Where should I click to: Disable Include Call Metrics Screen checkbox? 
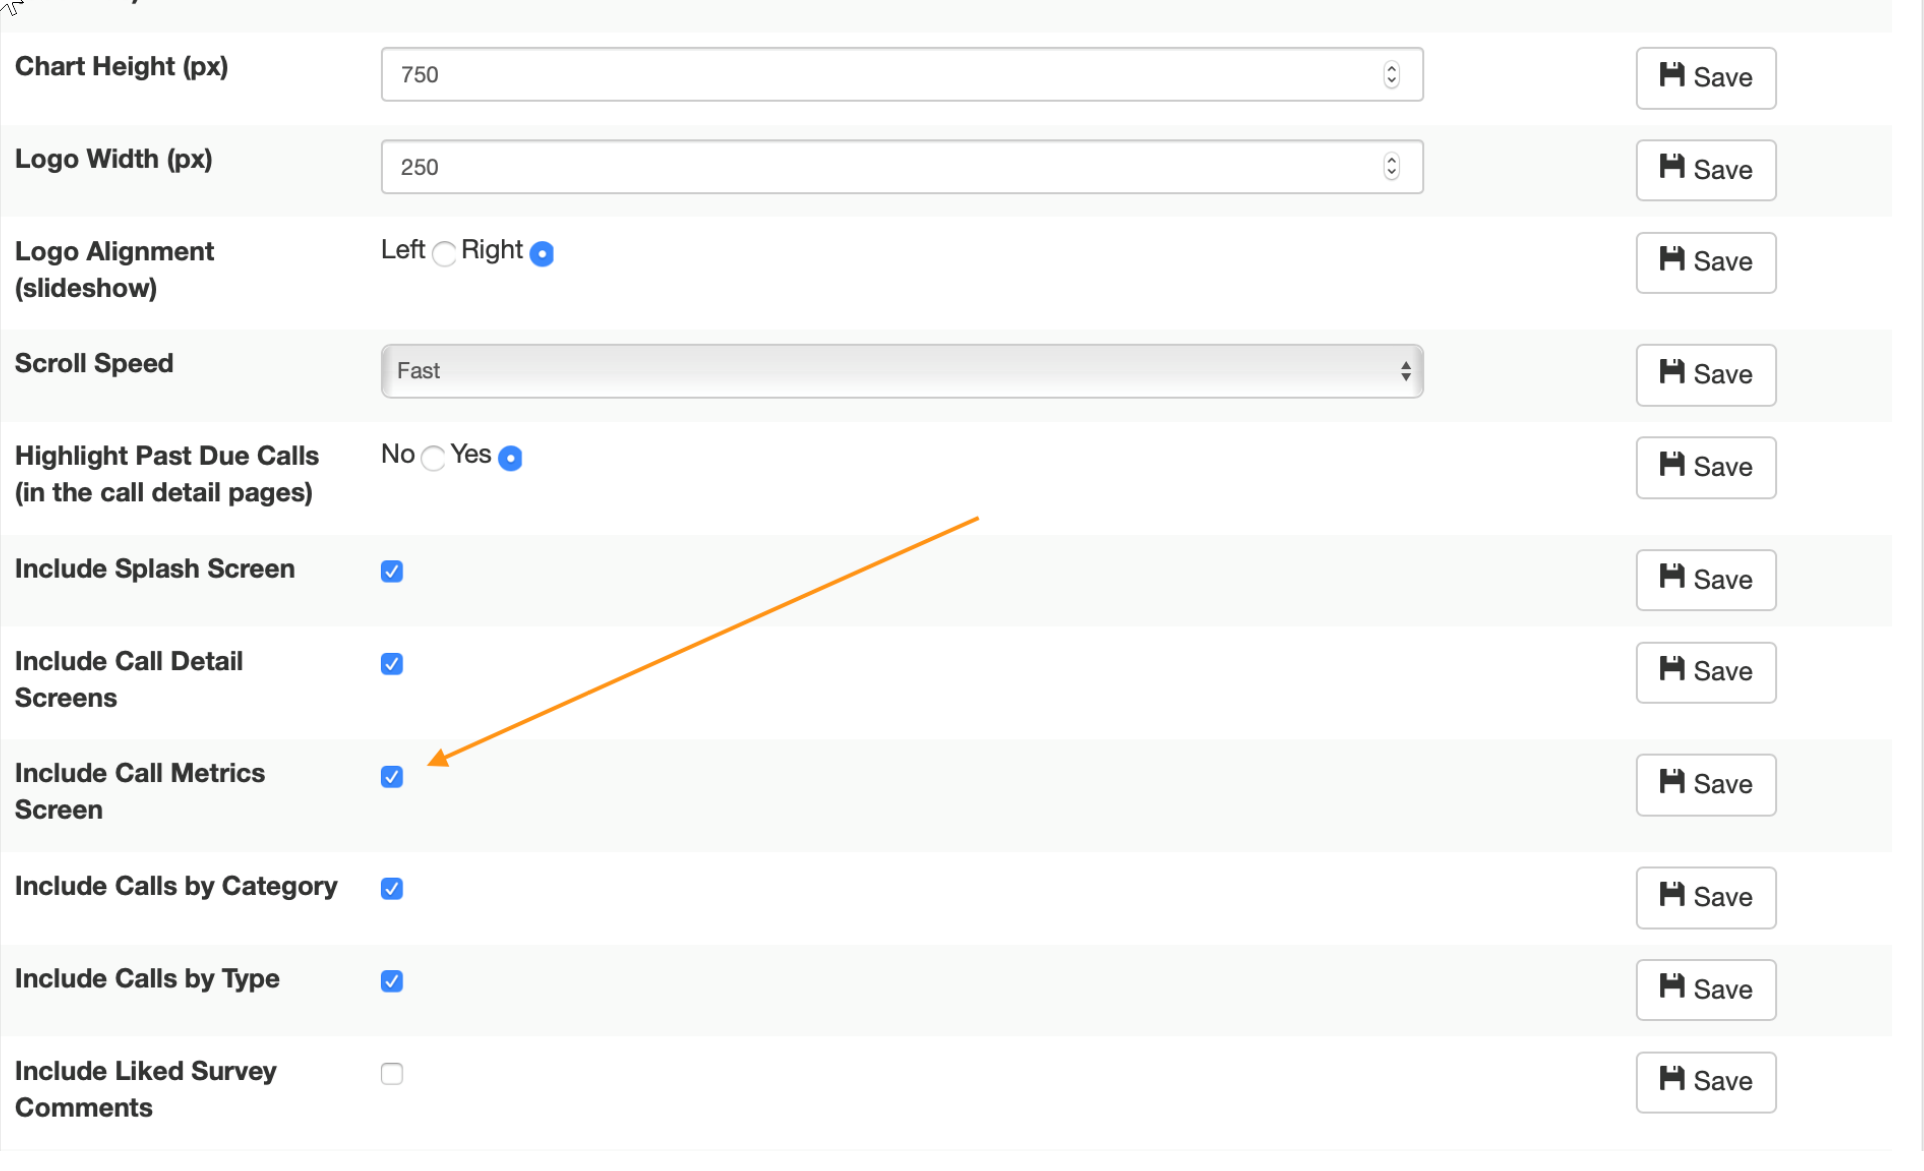pos(392,777)
